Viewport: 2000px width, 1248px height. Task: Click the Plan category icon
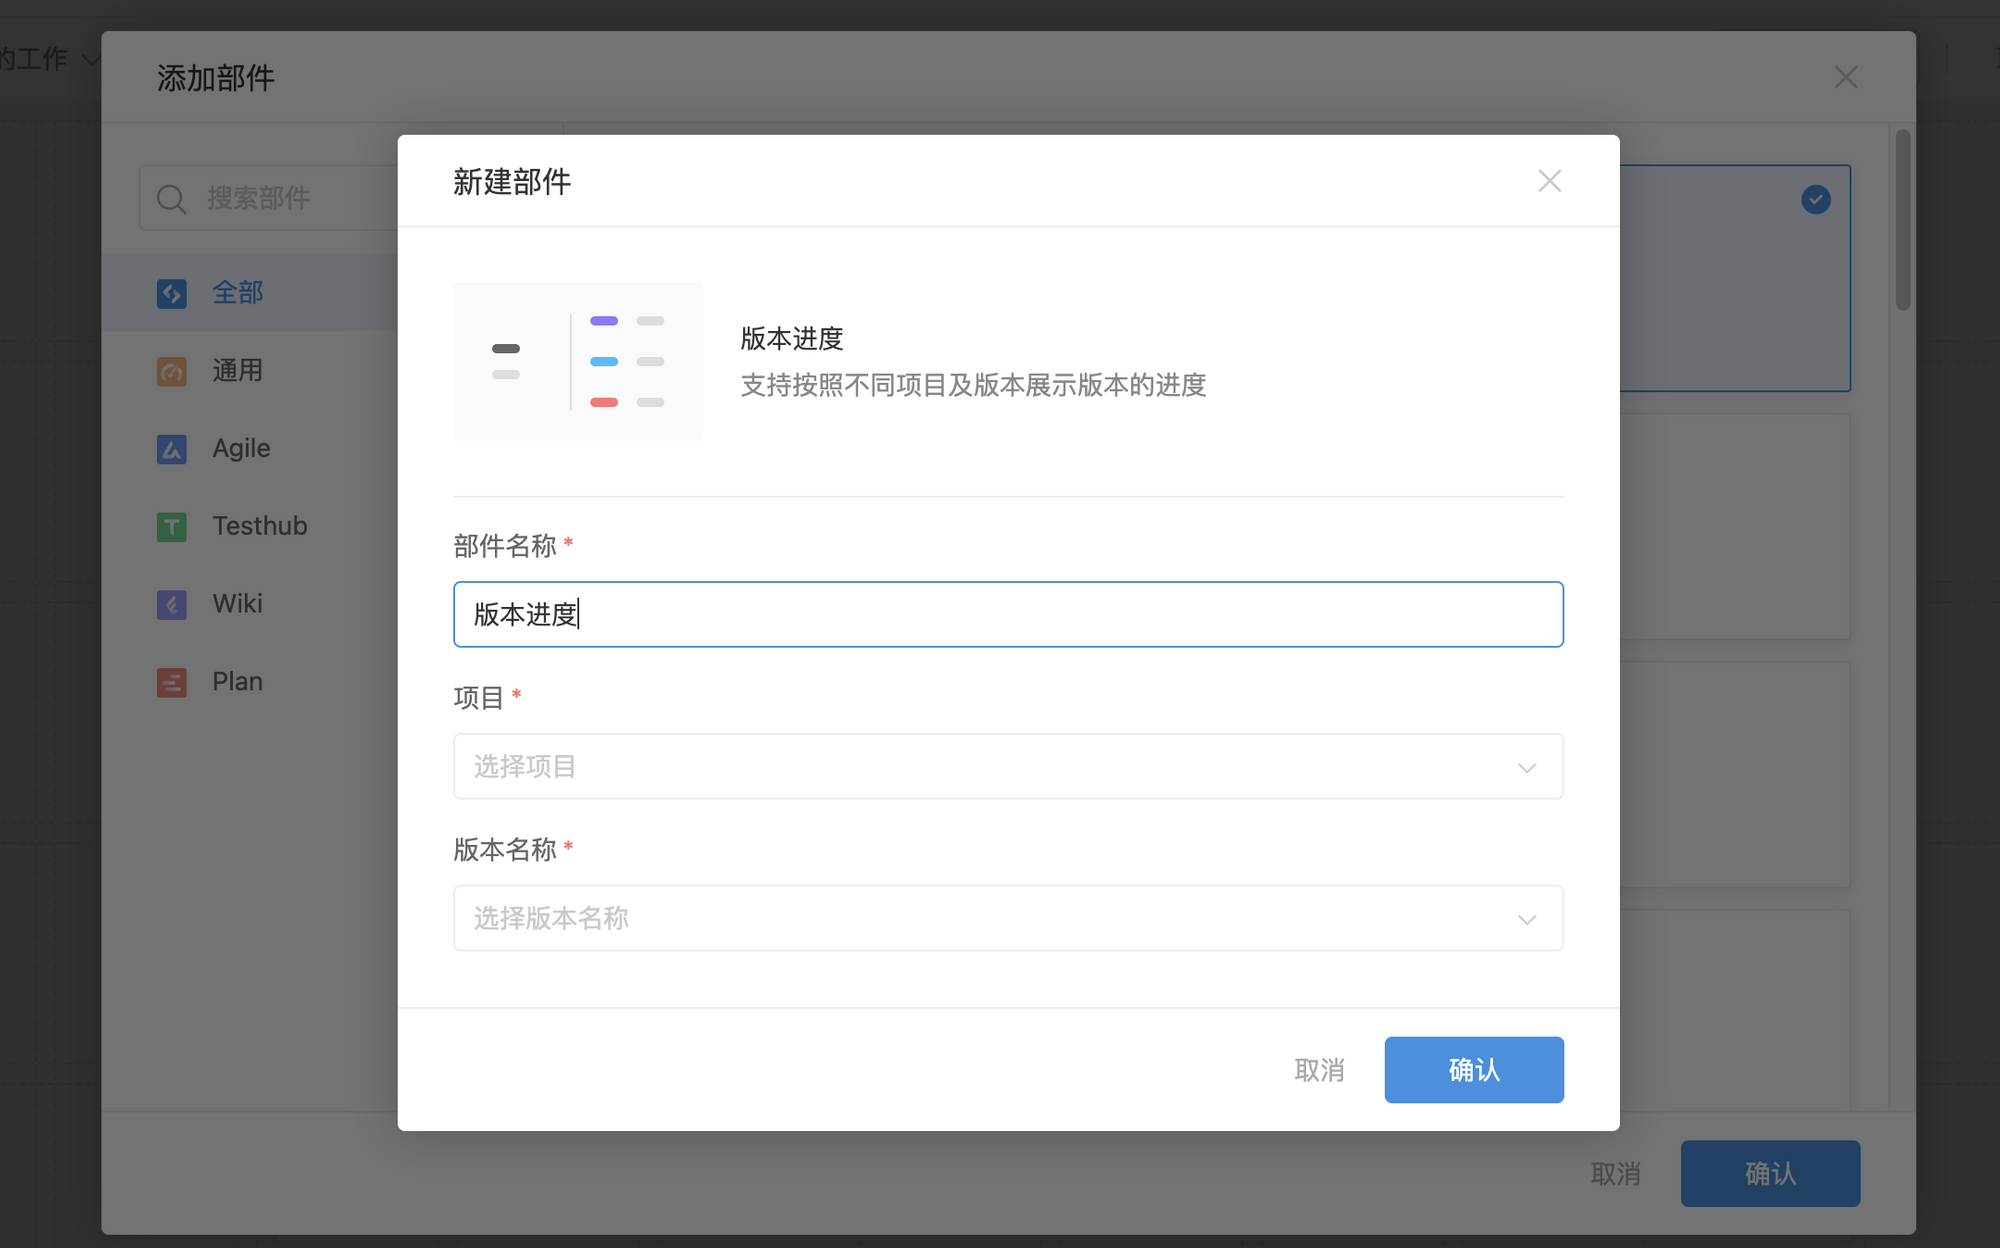point(172,682)
